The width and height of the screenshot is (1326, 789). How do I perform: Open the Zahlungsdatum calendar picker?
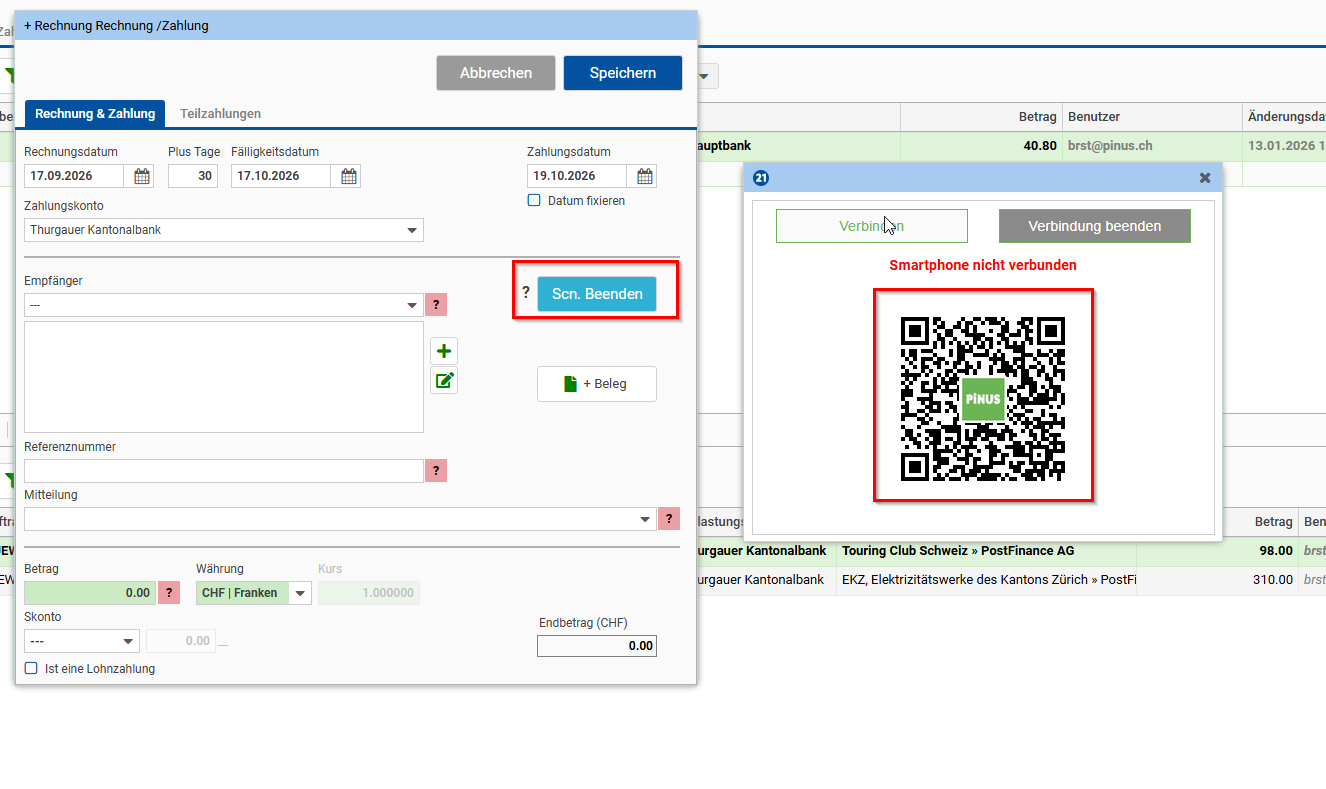(x=646, y=176)
